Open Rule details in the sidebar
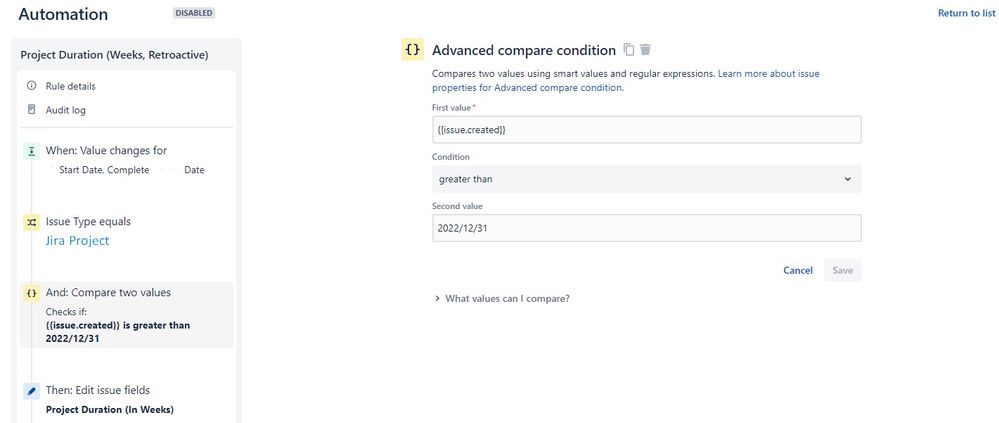999x423 pixels. coord(70,86)
